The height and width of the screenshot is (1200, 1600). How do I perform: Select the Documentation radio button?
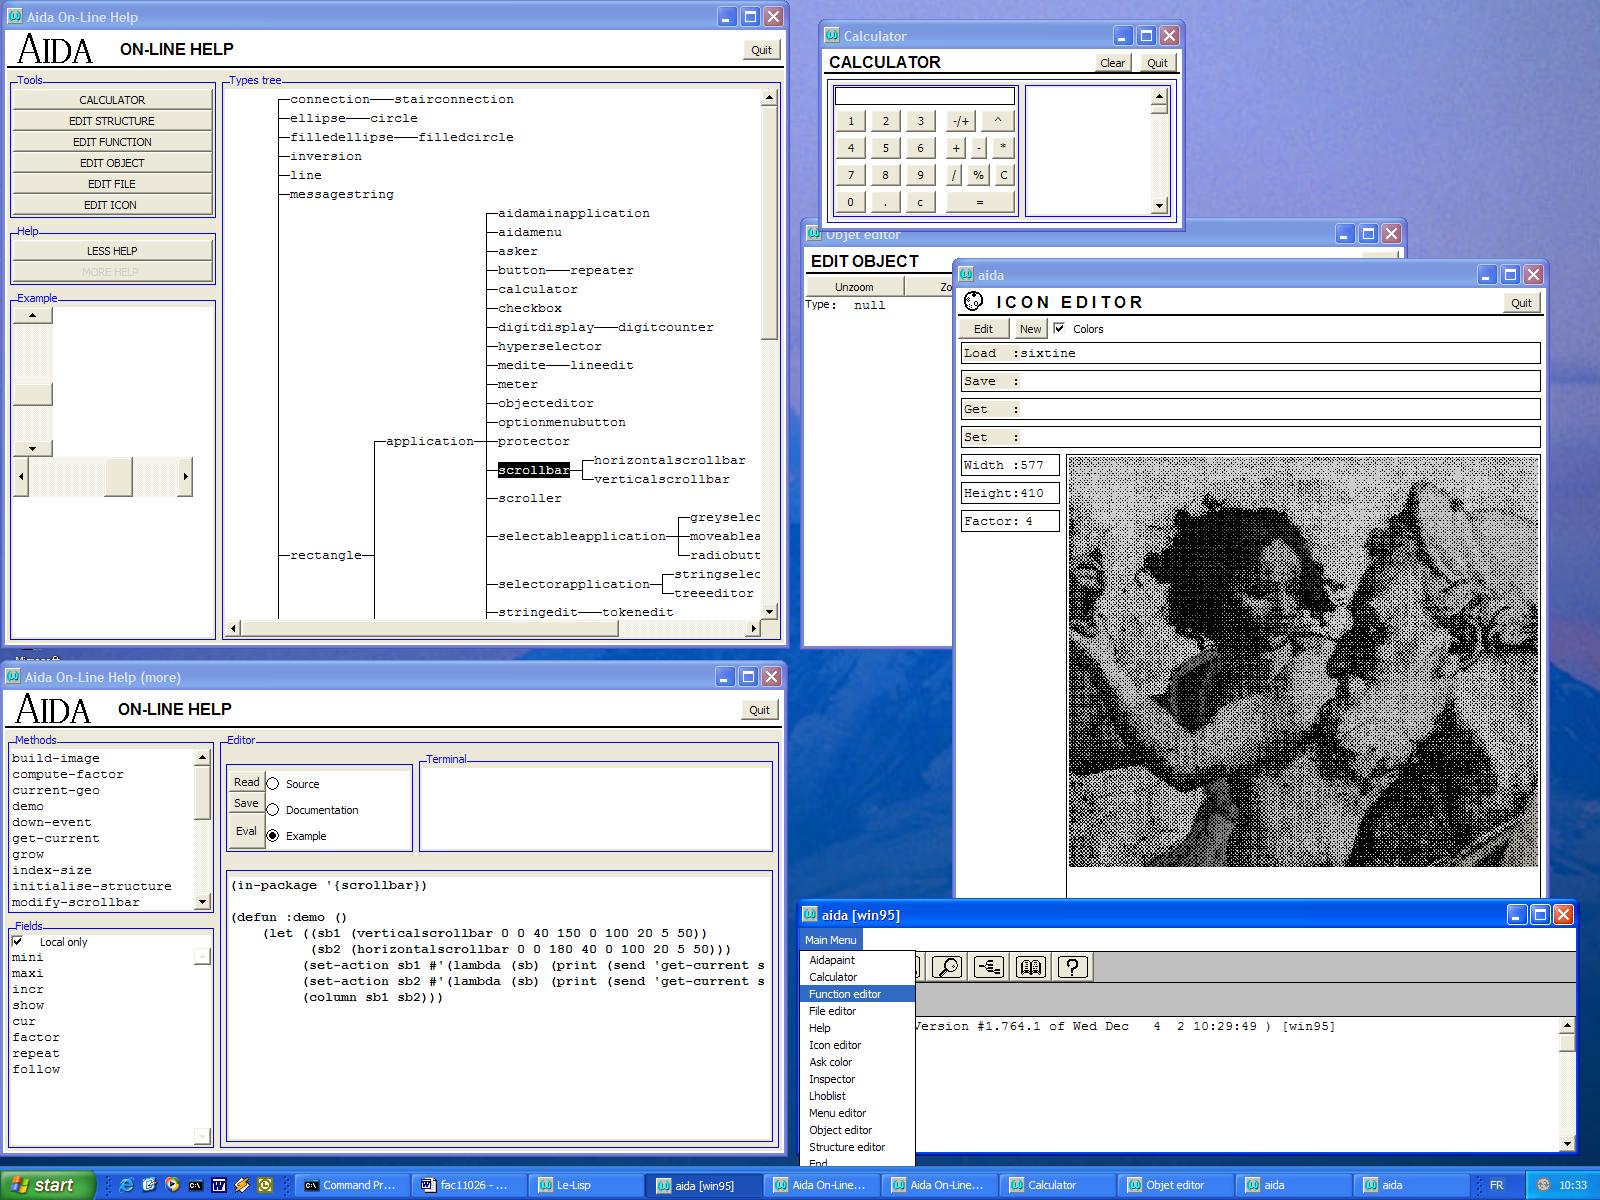click(272, 810)
